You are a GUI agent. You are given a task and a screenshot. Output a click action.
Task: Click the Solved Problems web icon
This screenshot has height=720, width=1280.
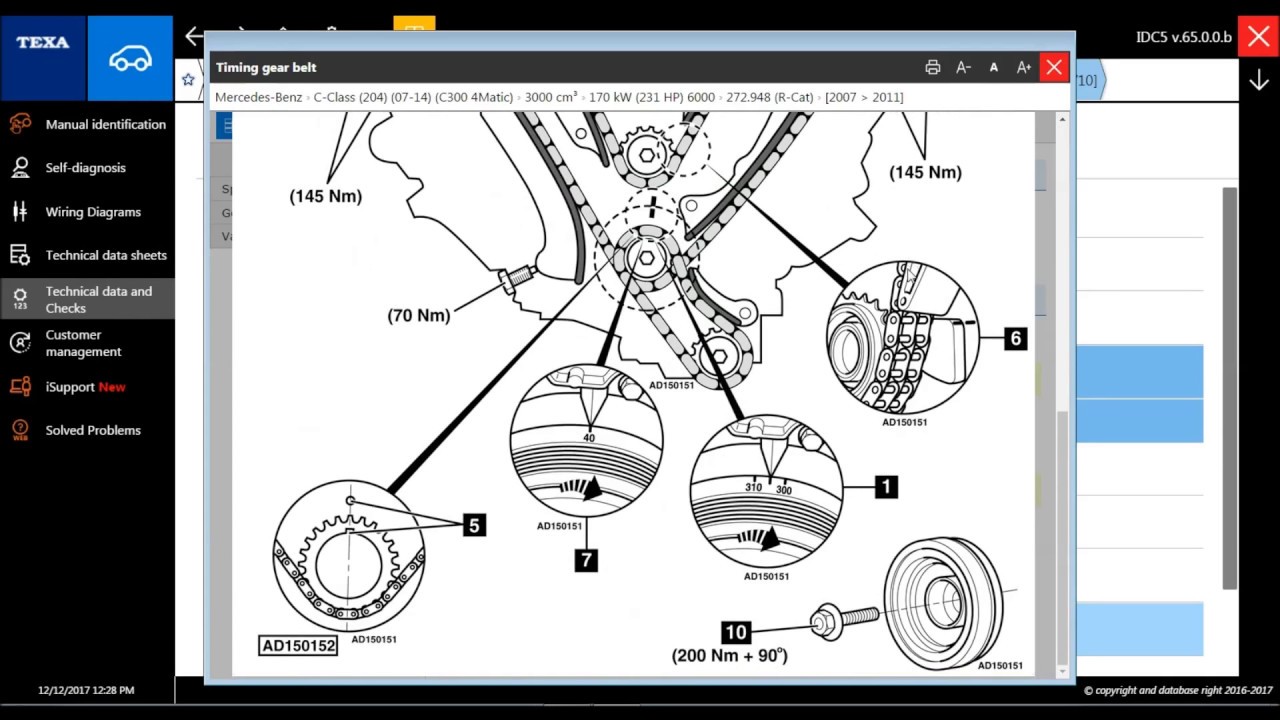(20, 430)
